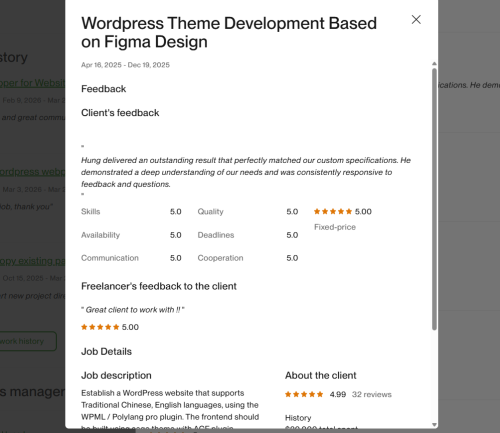The width and height of the screenshot is (500, 433).
Task: Click the 'Job description' heading
Action: (x=116, y=376)
